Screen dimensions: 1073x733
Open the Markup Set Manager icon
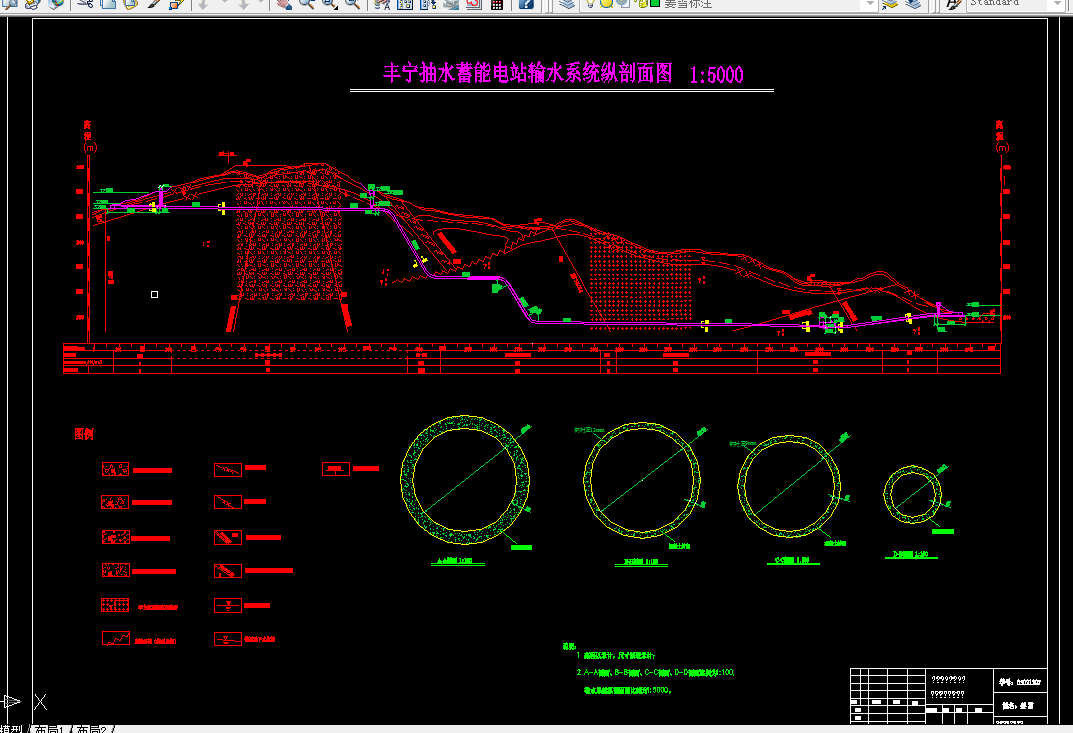474,3
